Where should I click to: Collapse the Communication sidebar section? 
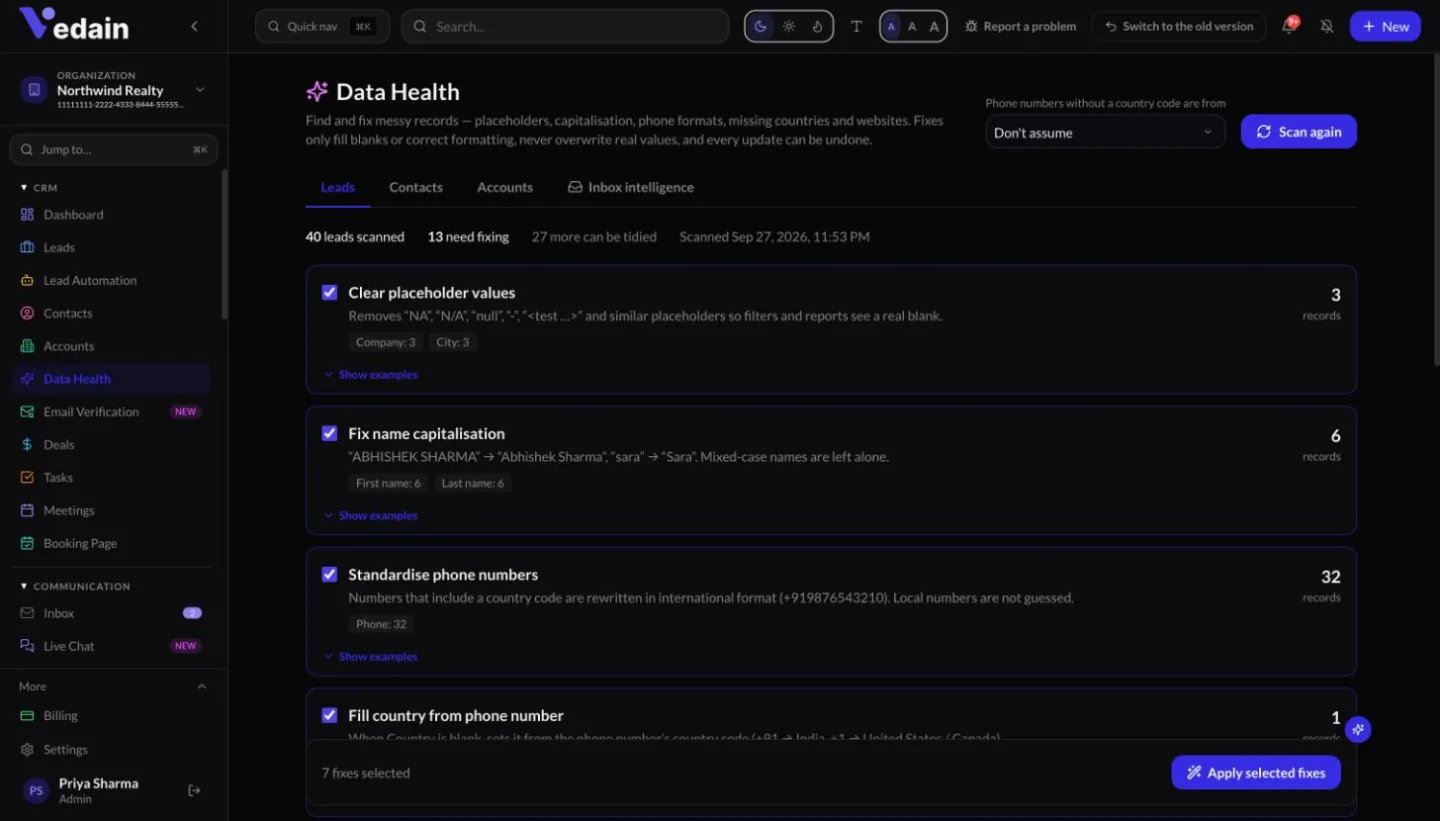[x=75, y=586]
